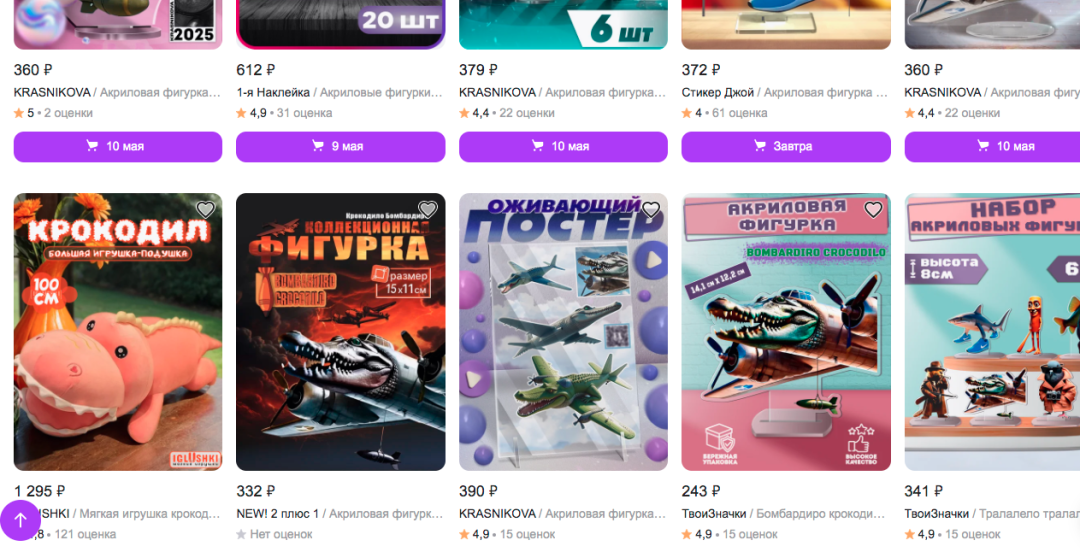
Task: Favorite the pink crocodile plush toy with heart
Action: (205, 209)
